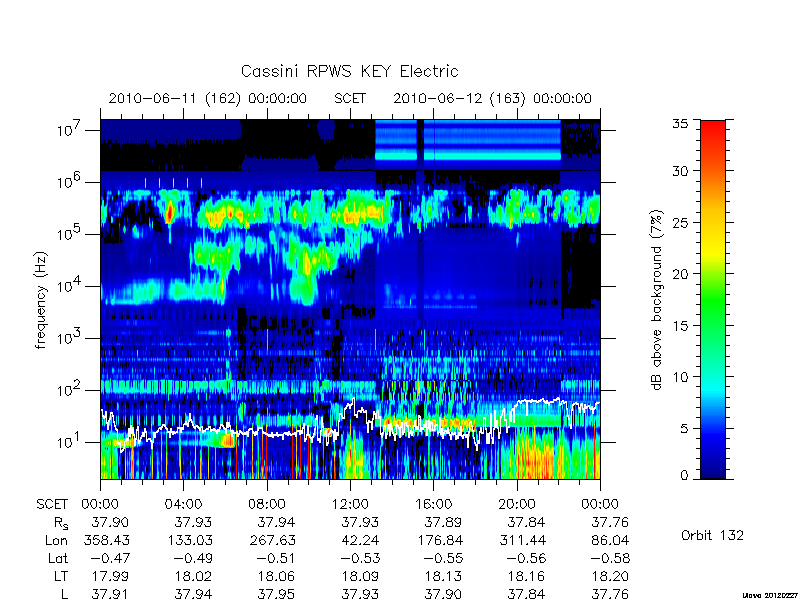Click the 08:00 time axis label
The width and height of the screenshot is (800, 600).
click(x=266, y=504)
